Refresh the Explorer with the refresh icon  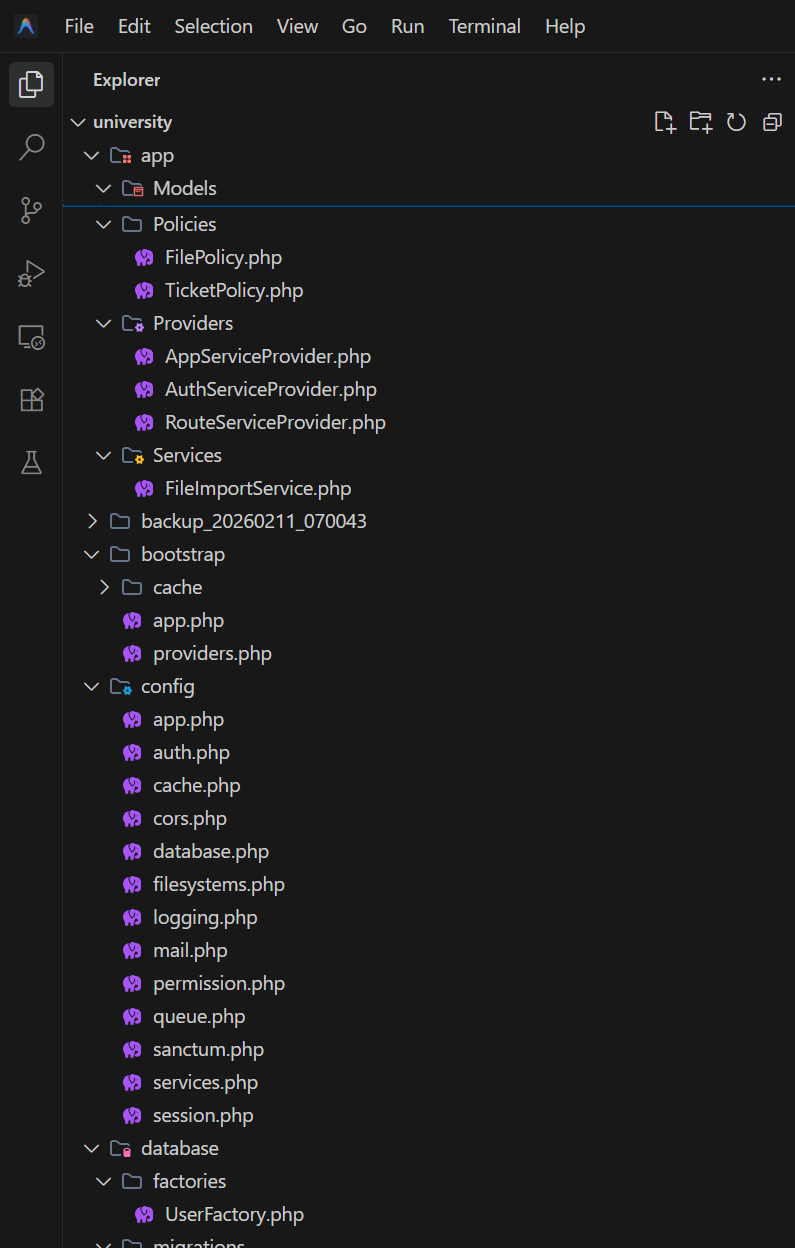click(x=736, y=121)
